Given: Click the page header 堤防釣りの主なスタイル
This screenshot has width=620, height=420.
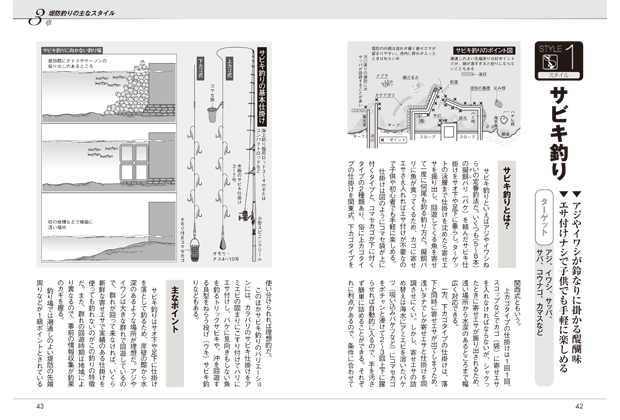Looking at the screenshot, I should [x=81, y=13].
